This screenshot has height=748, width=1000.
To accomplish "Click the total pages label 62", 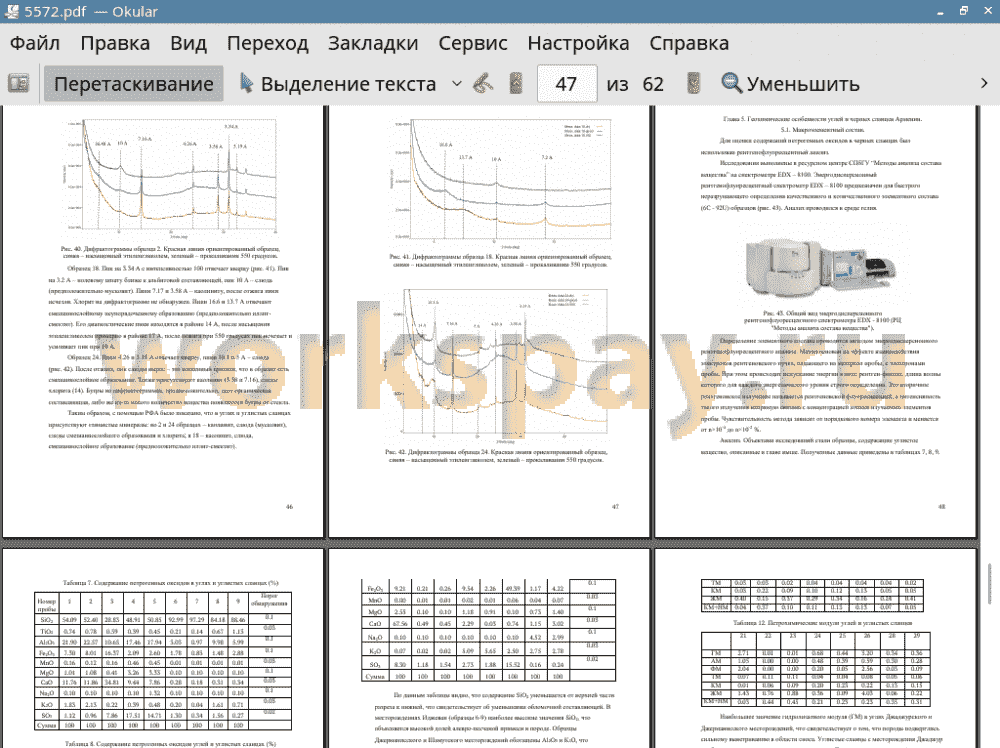I will coord(653,84).
